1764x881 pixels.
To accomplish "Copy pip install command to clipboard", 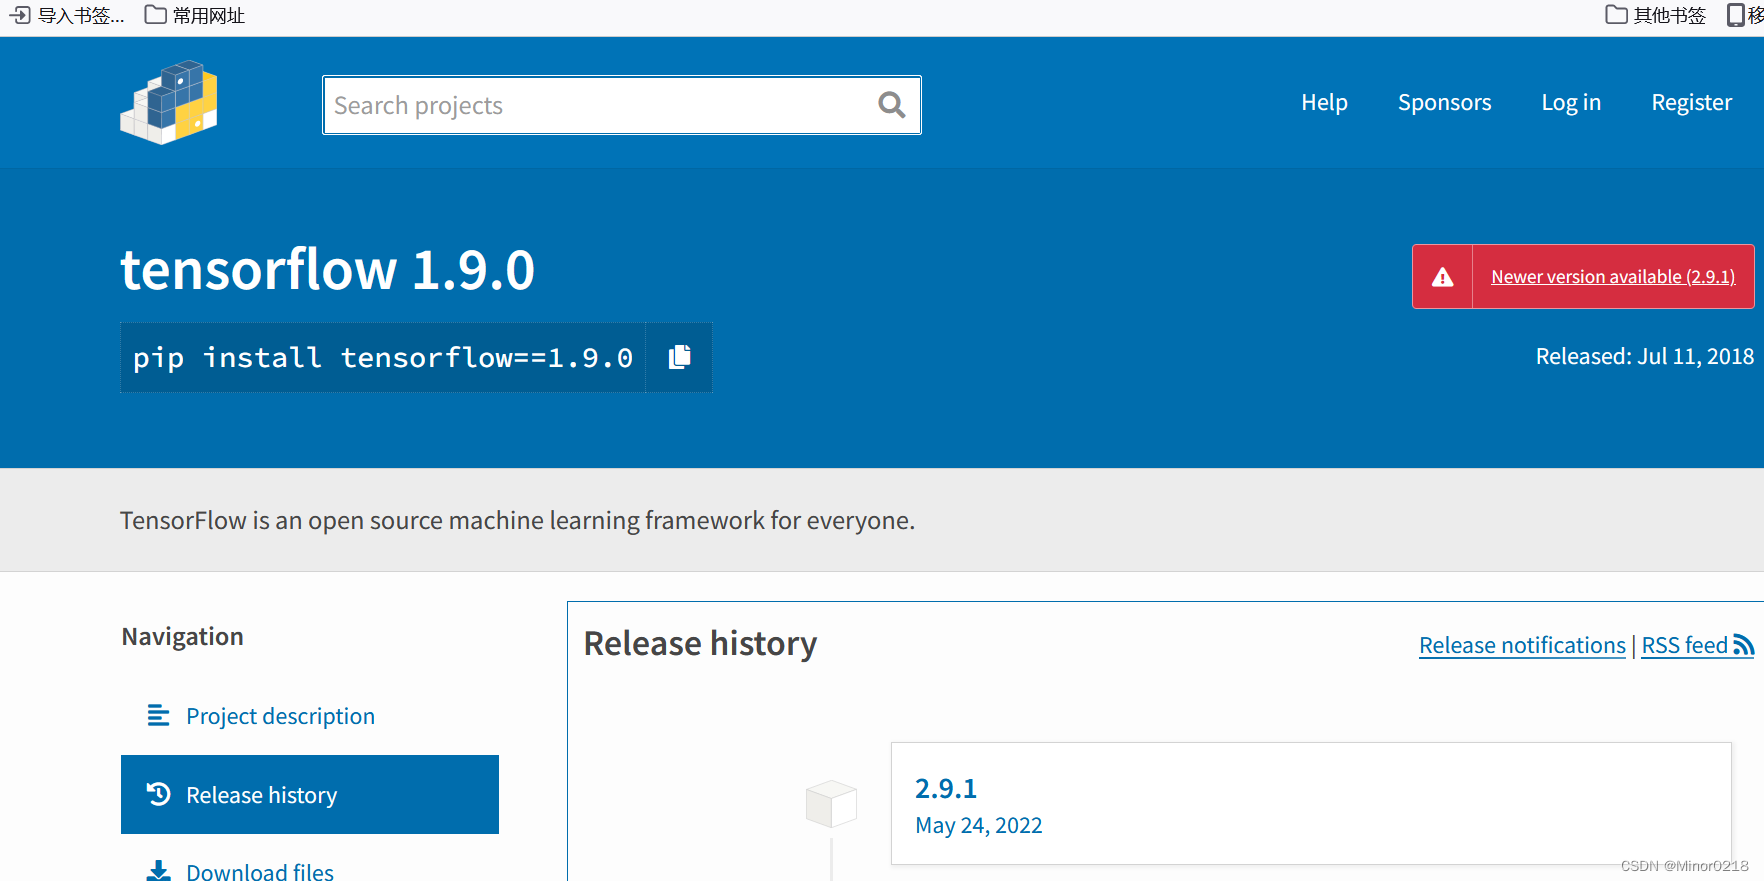I will (x=680, y=357).
